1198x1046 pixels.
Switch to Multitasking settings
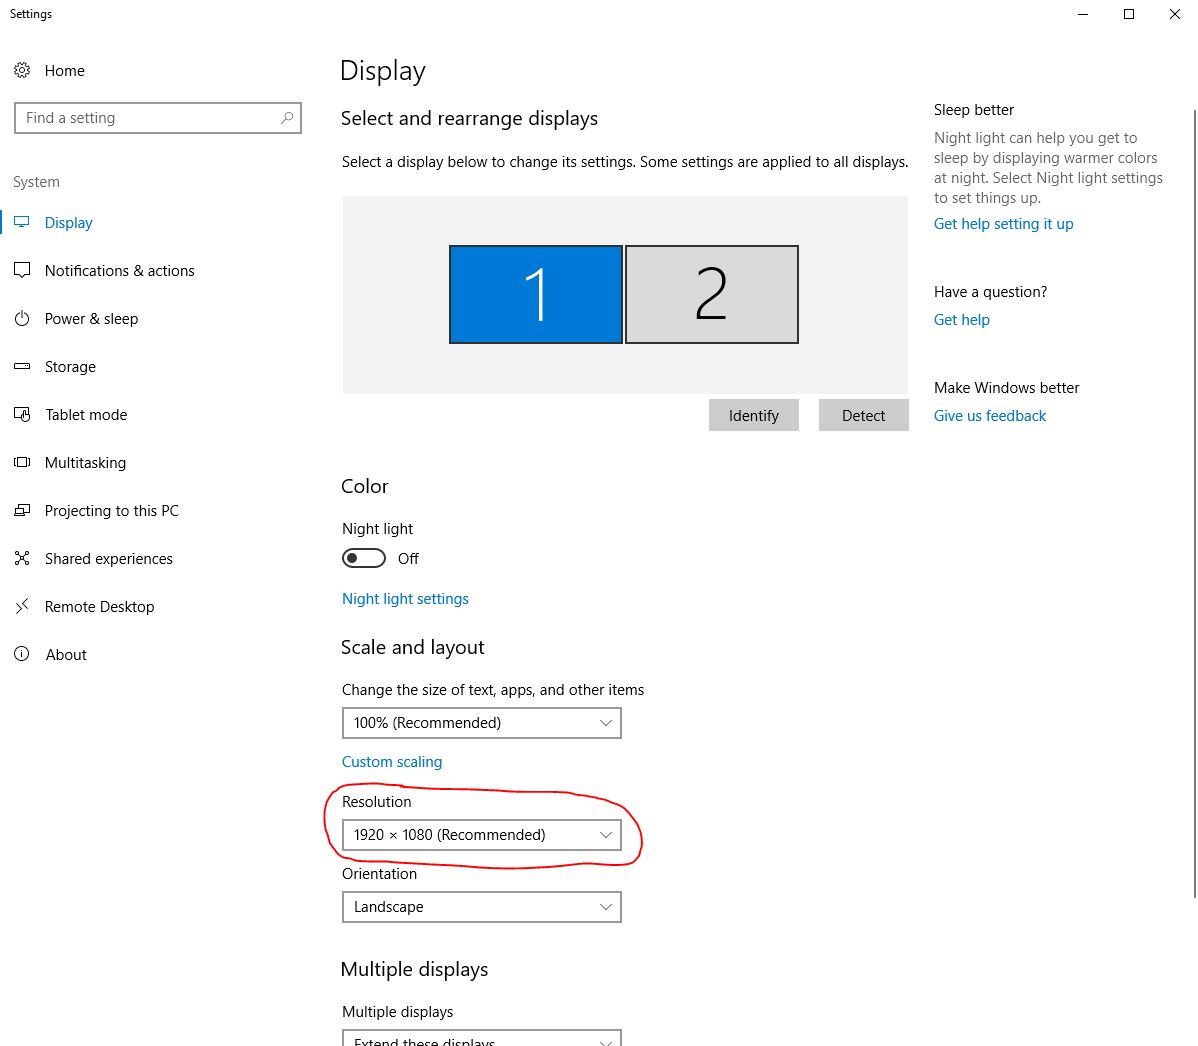pos(85,462)
